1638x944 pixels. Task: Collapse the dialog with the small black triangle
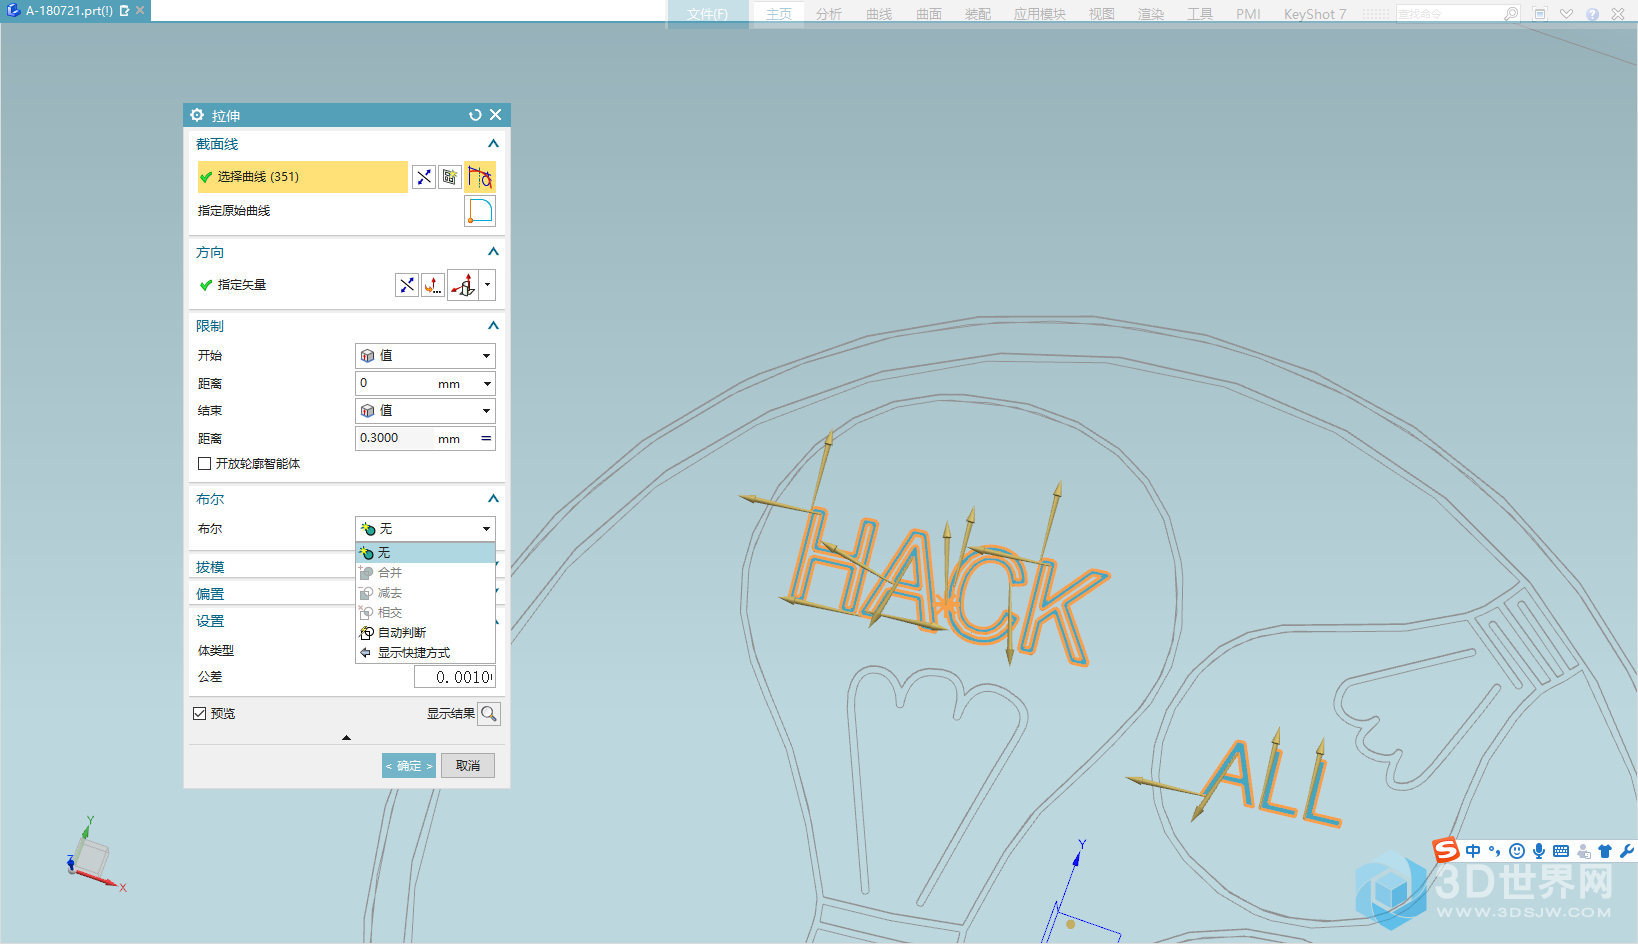(346, 738)
